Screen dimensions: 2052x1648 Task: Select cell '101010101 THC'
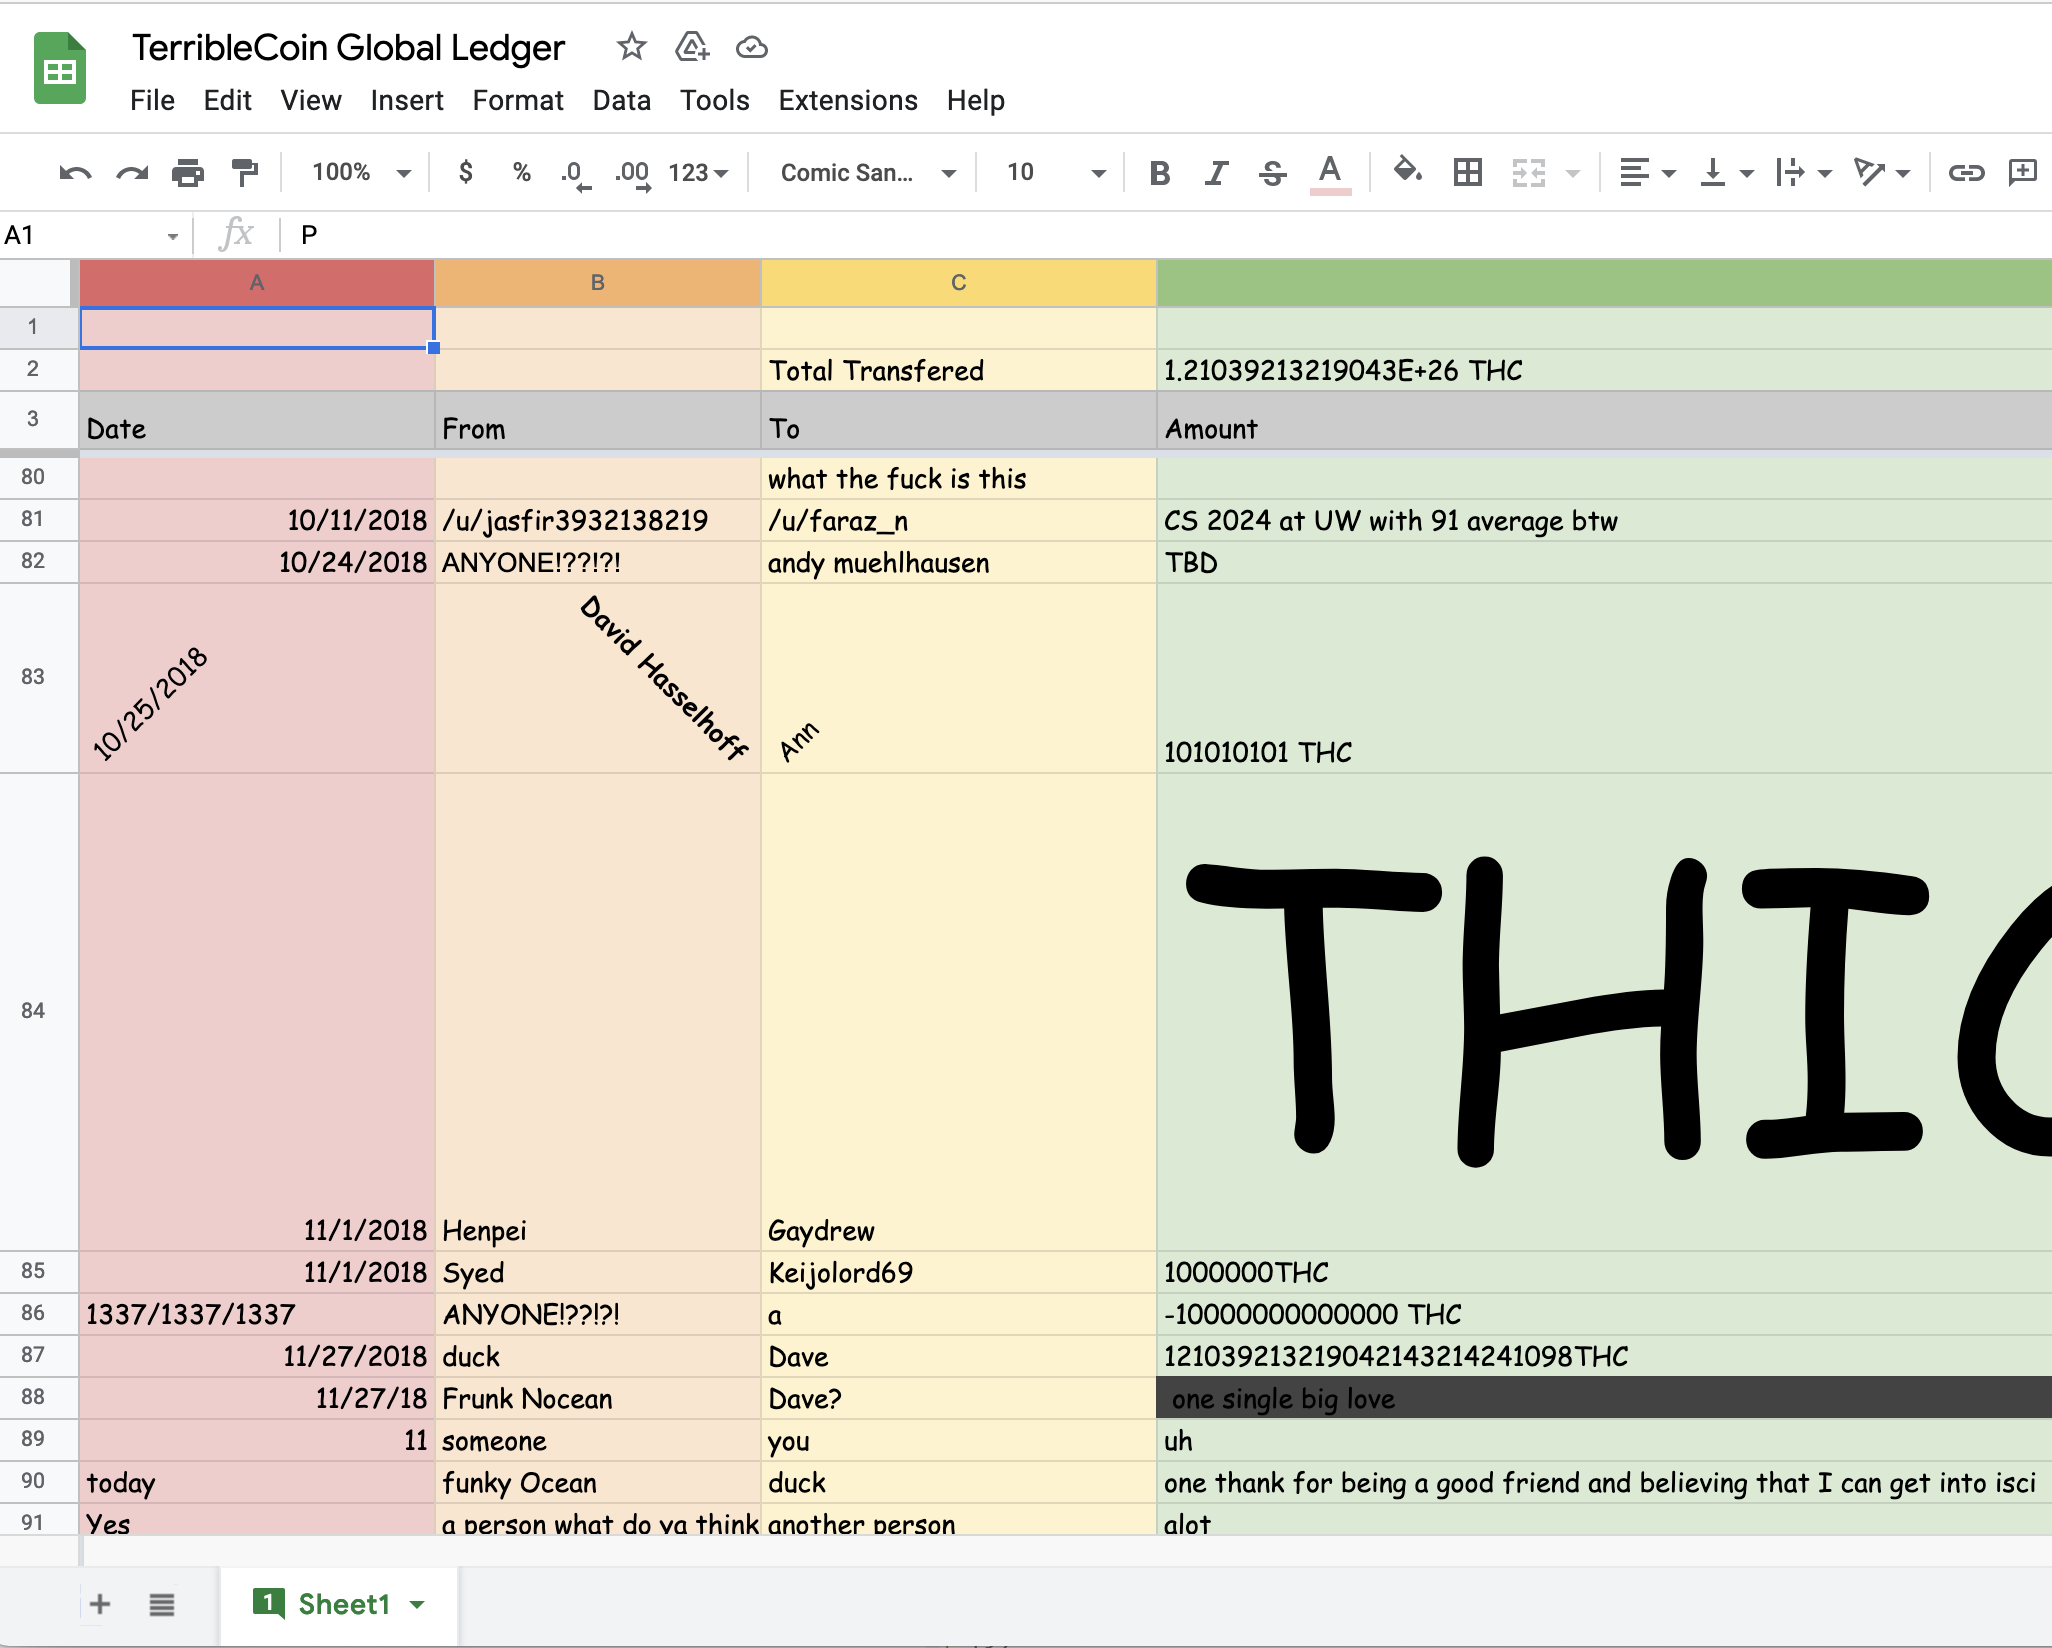point(1604,678)
